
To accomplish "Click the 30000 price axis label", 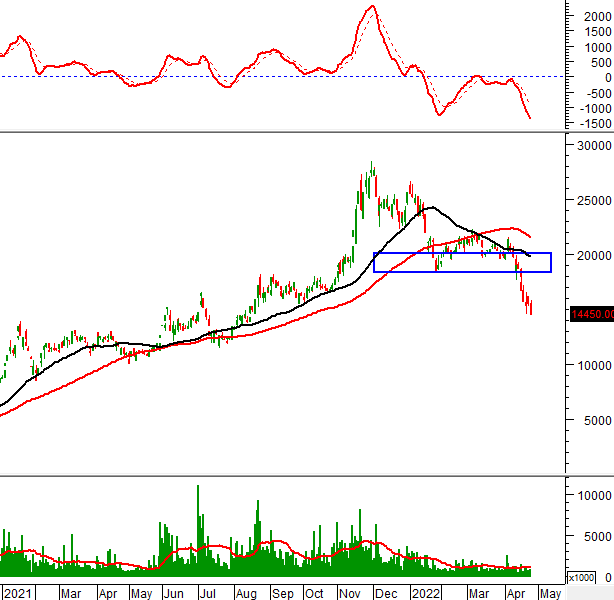I will 587,145.
